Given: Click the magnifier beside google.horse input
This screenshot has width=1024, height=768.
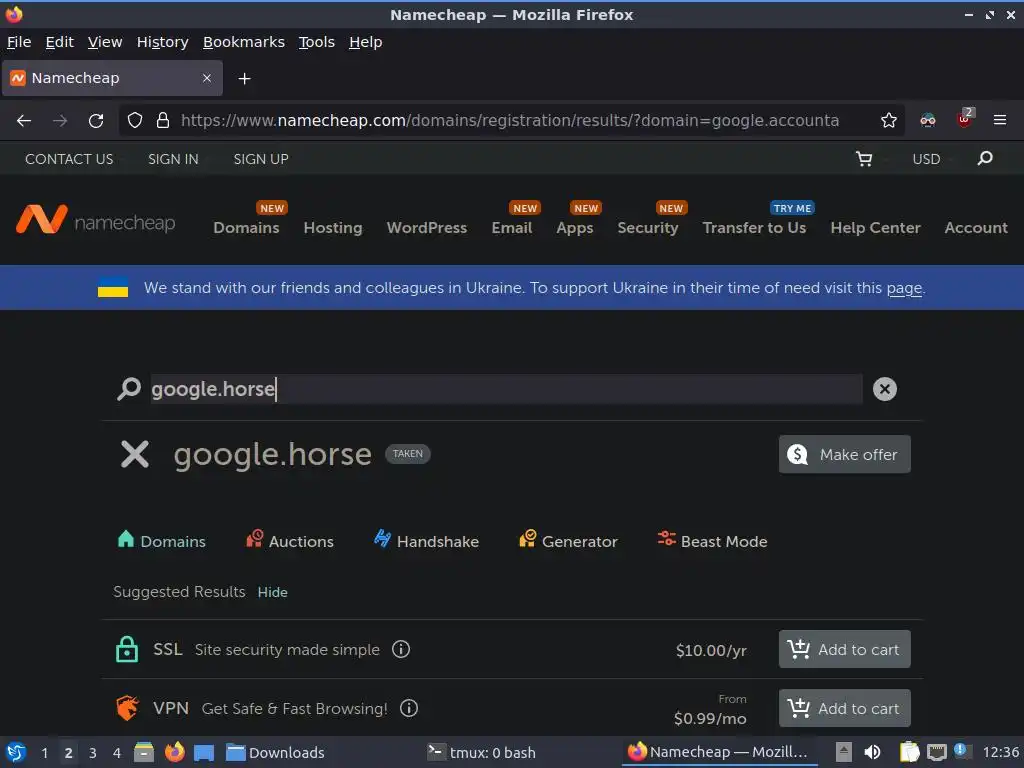Looking at the screenshot, I should pos(129,389).
